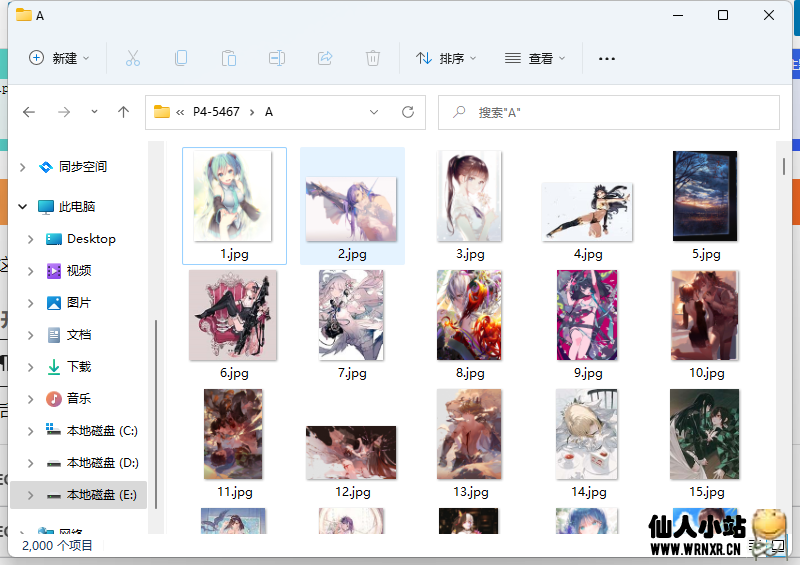Image resolution: width=800 pixels, height=565 pixels.
Task: Select thumbnail of 14.jpg
Action: 587,434
